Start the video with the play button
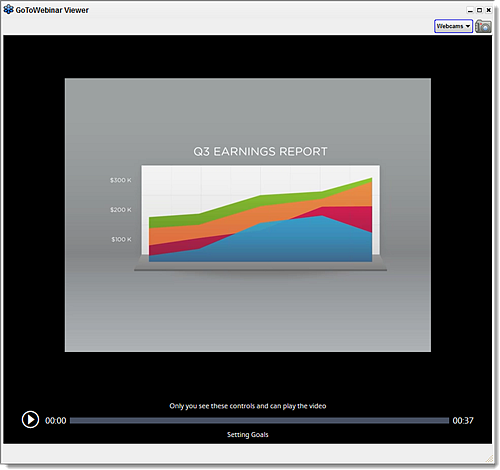 30,420
